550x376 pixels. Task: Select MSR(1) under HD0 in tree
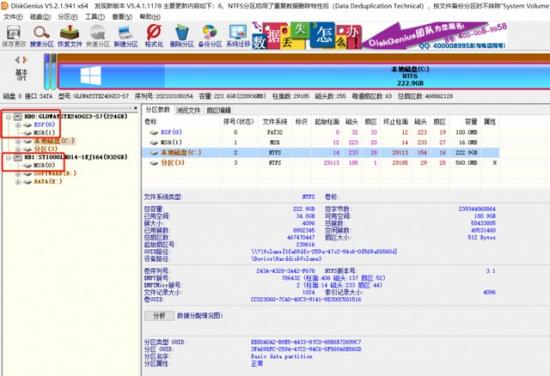coord(45,133)
